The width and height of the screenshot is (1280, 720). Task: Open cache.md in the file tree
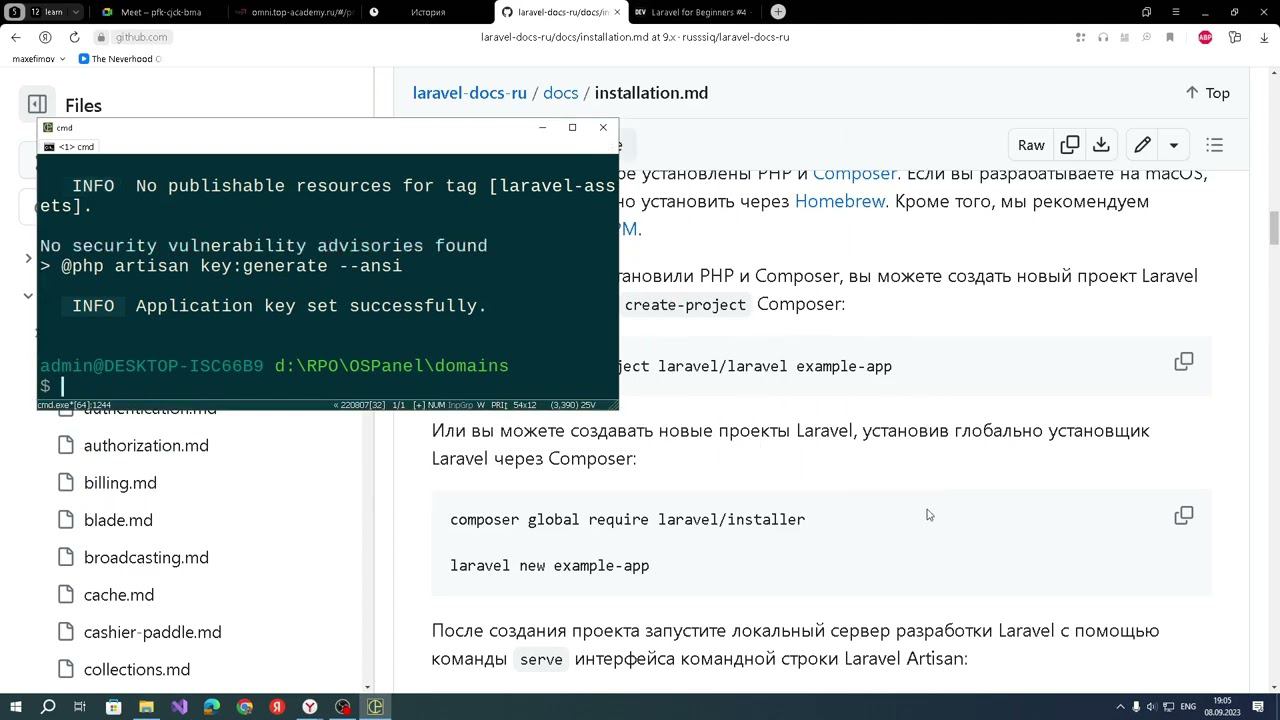pos(118,595)
